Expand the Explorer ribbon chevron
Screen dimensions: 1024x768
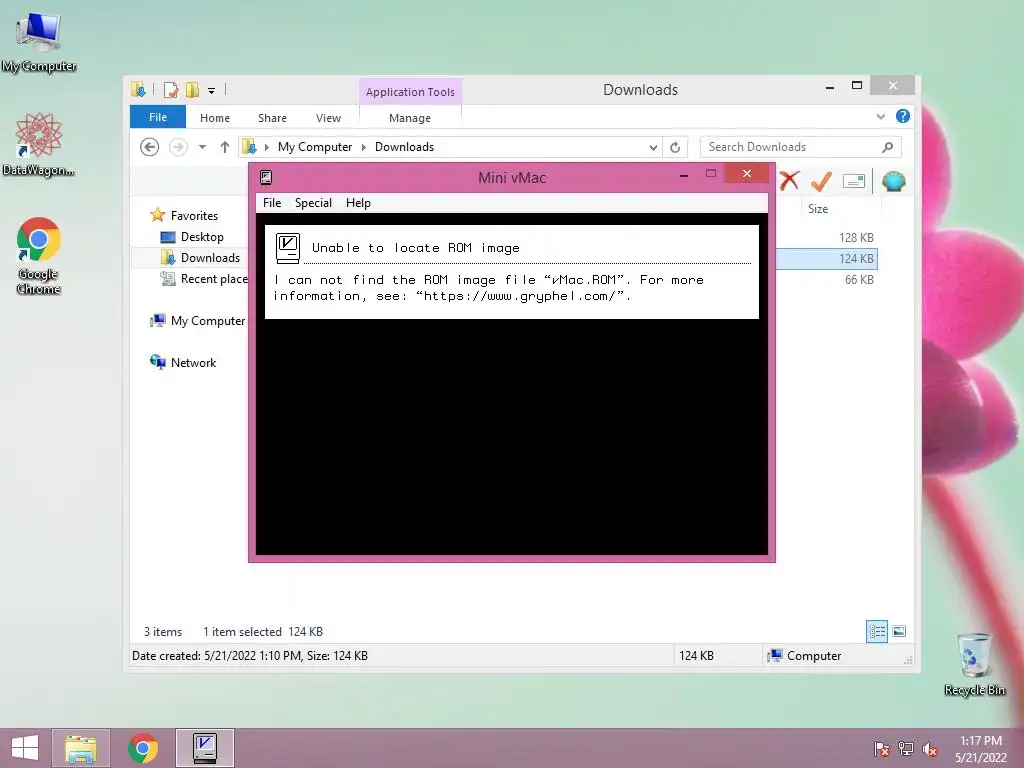880,116
